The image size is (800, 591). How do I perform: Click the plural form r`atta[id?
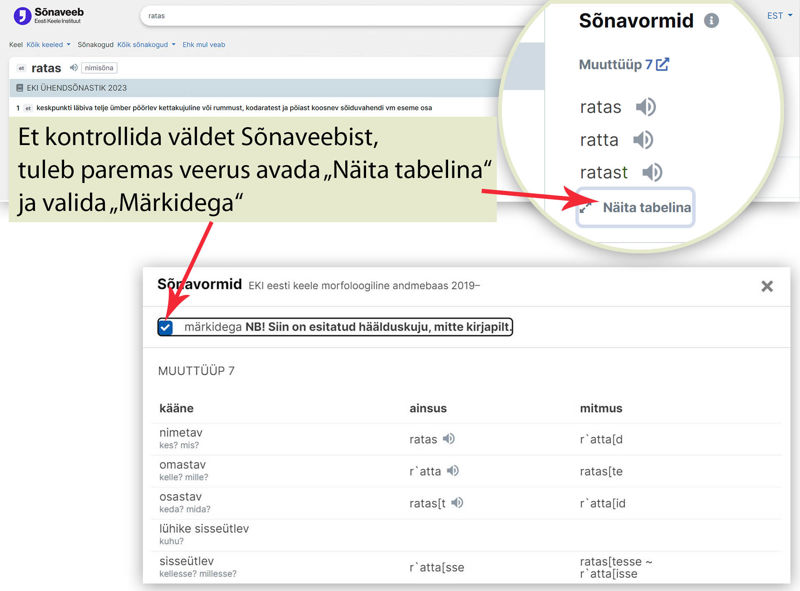603,504
